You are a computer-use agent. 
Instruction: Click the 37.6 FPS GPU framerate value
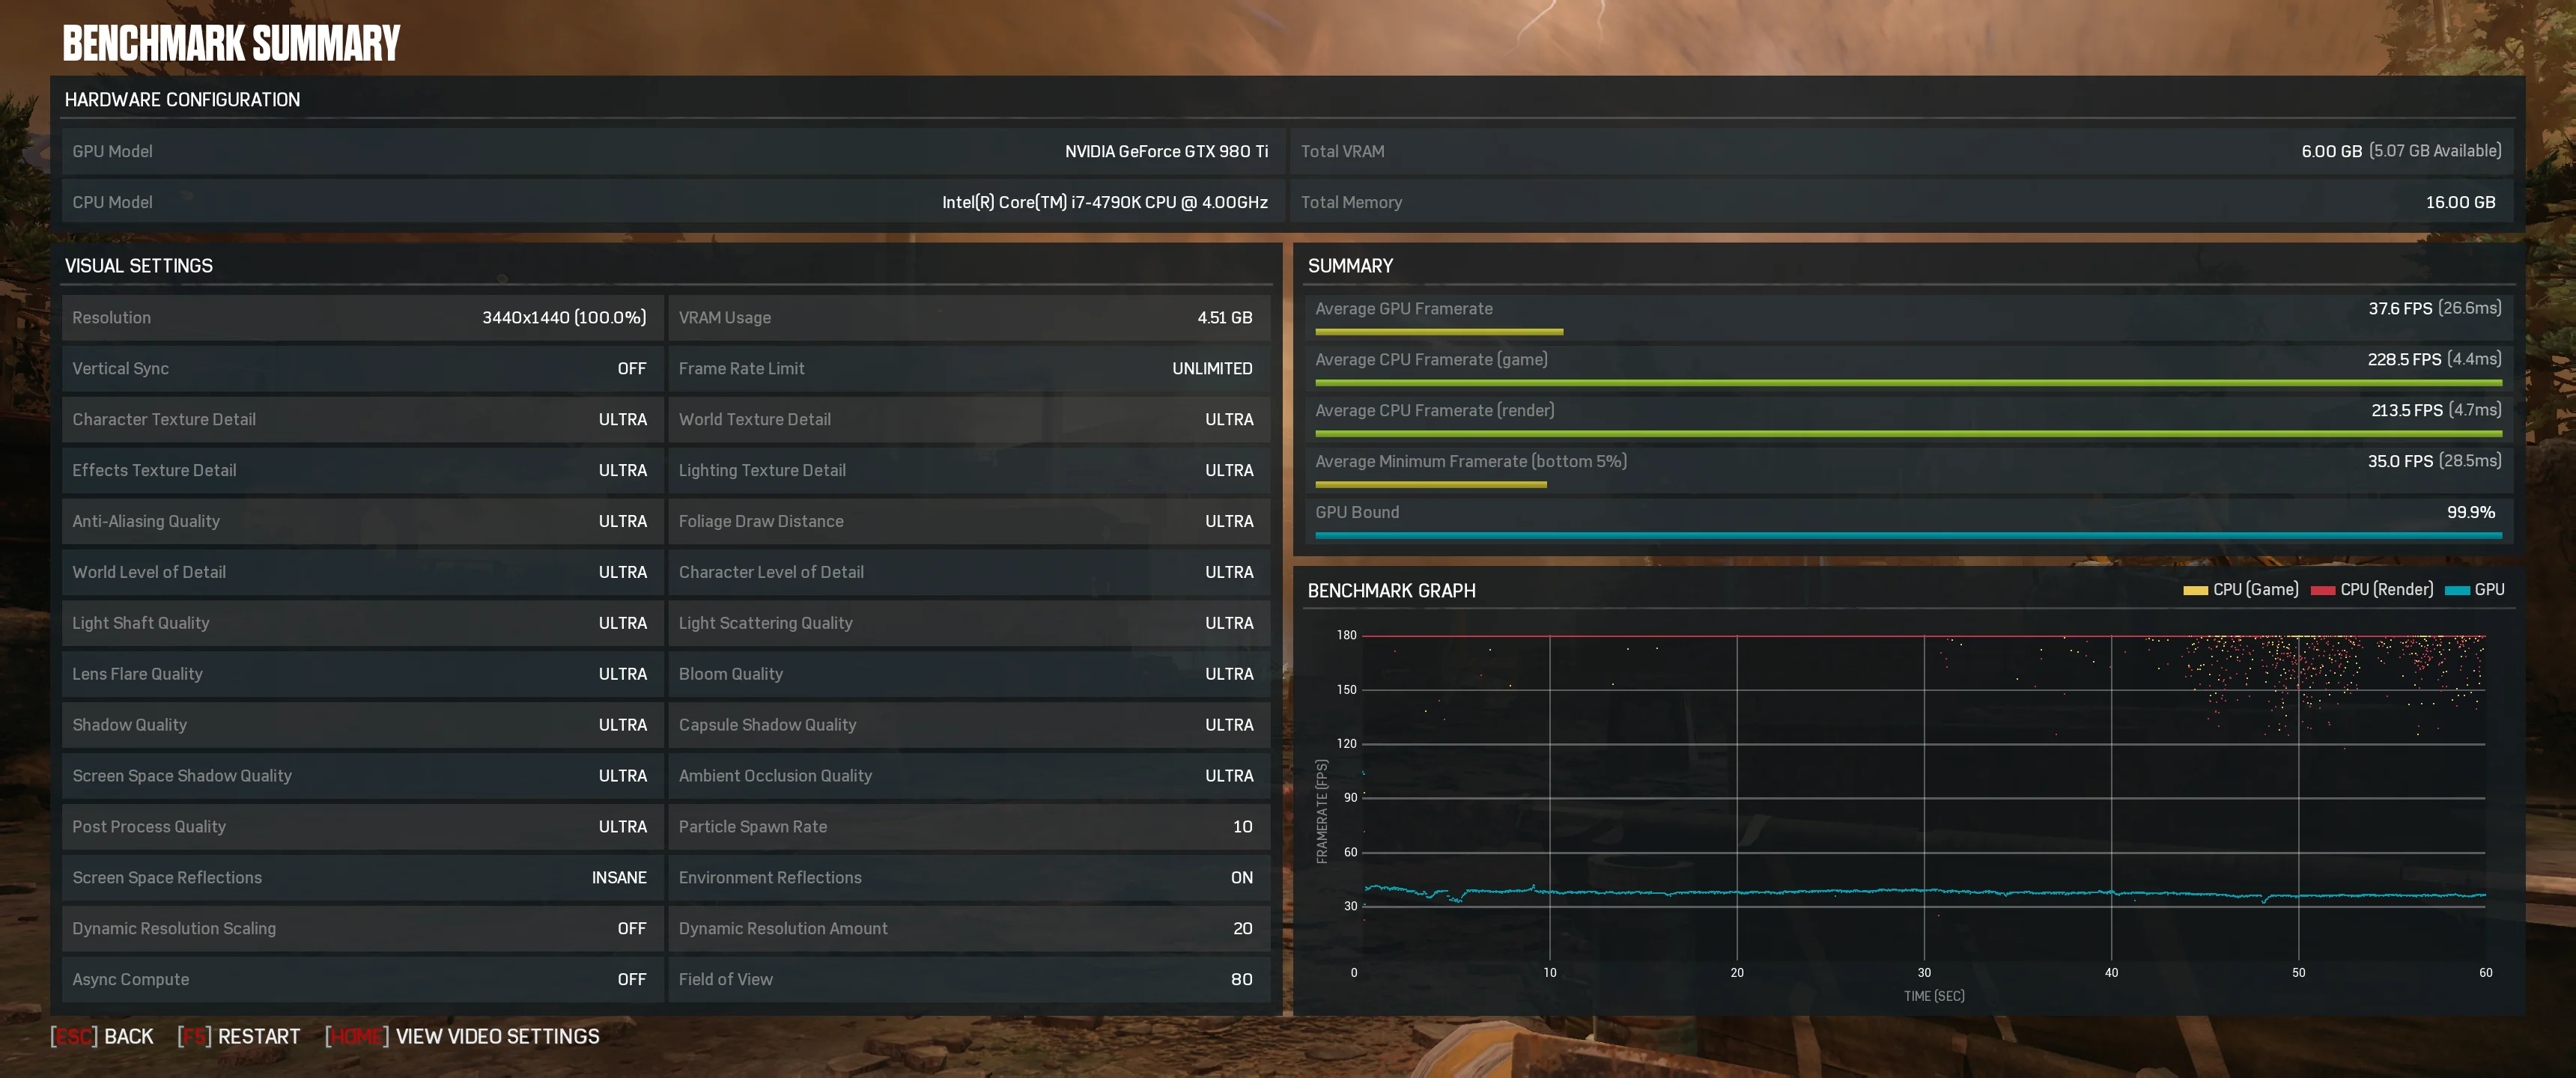2400,308
